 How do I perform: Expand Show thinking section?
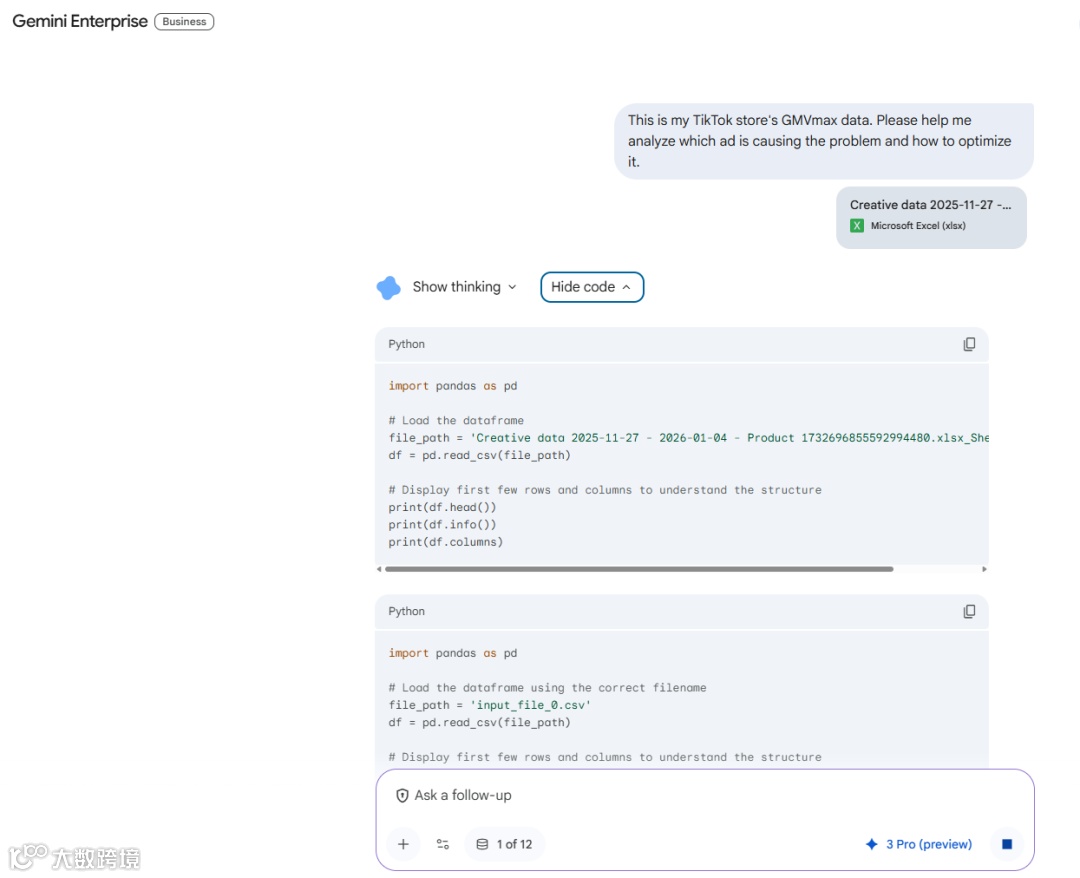[x=464, y=287]
